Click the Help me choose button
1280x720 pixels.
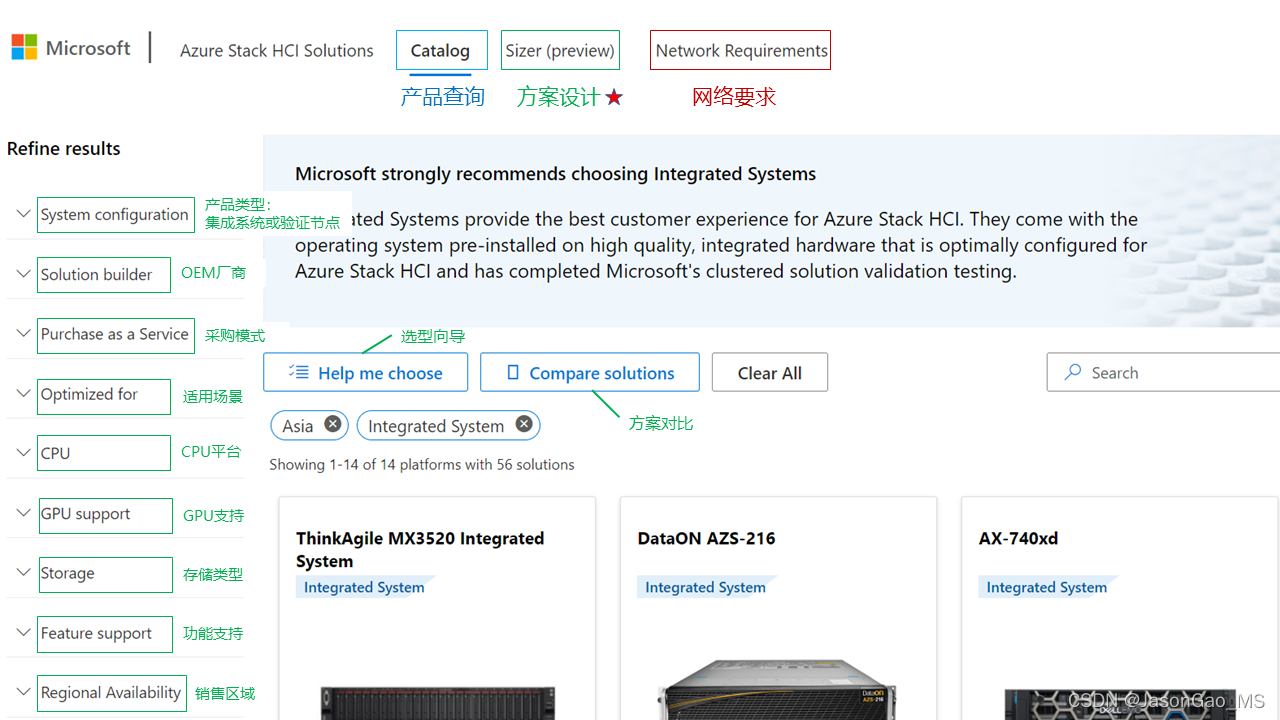click(365, 372)
